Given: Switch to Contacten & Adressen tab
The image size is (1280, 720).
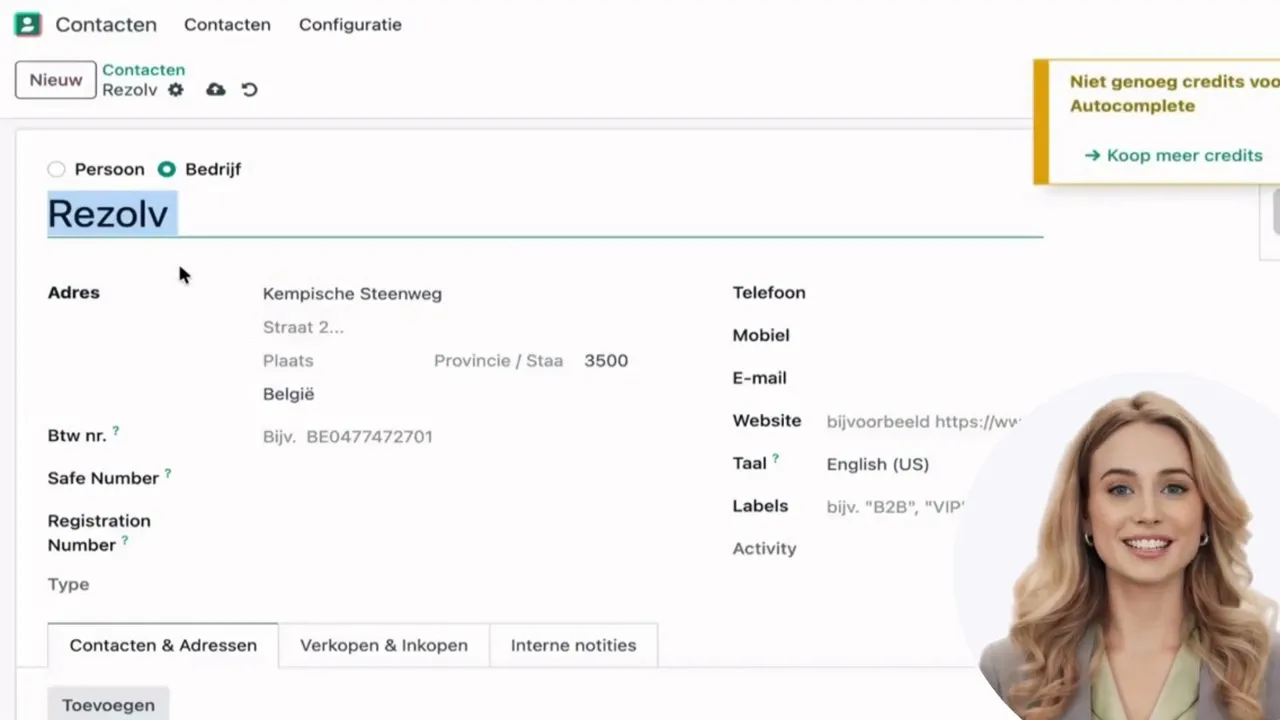Looking at the screenshot, I should [x=163, y=646].
